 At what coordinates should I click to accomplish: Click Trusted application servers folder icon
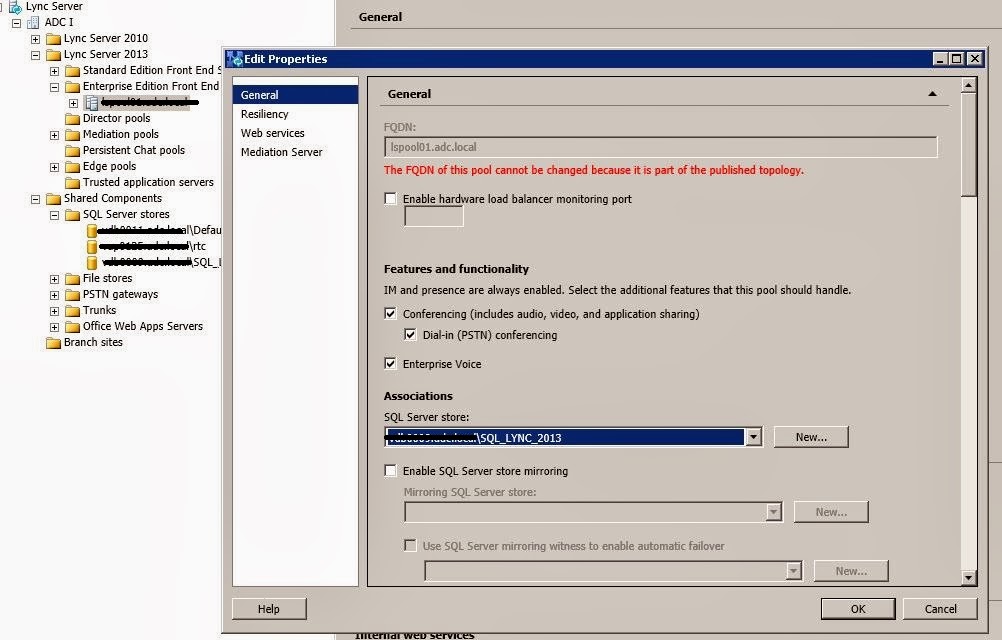73,183
